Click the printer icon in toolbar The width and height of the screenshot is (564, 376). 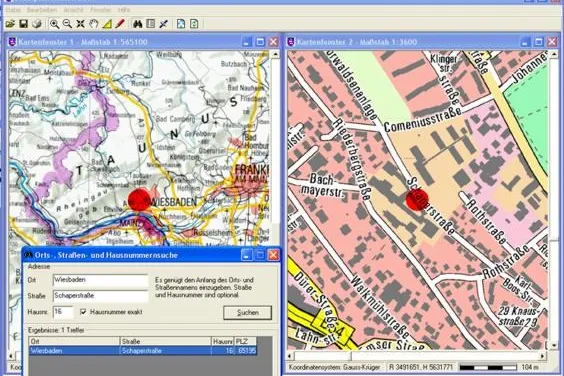37,24
